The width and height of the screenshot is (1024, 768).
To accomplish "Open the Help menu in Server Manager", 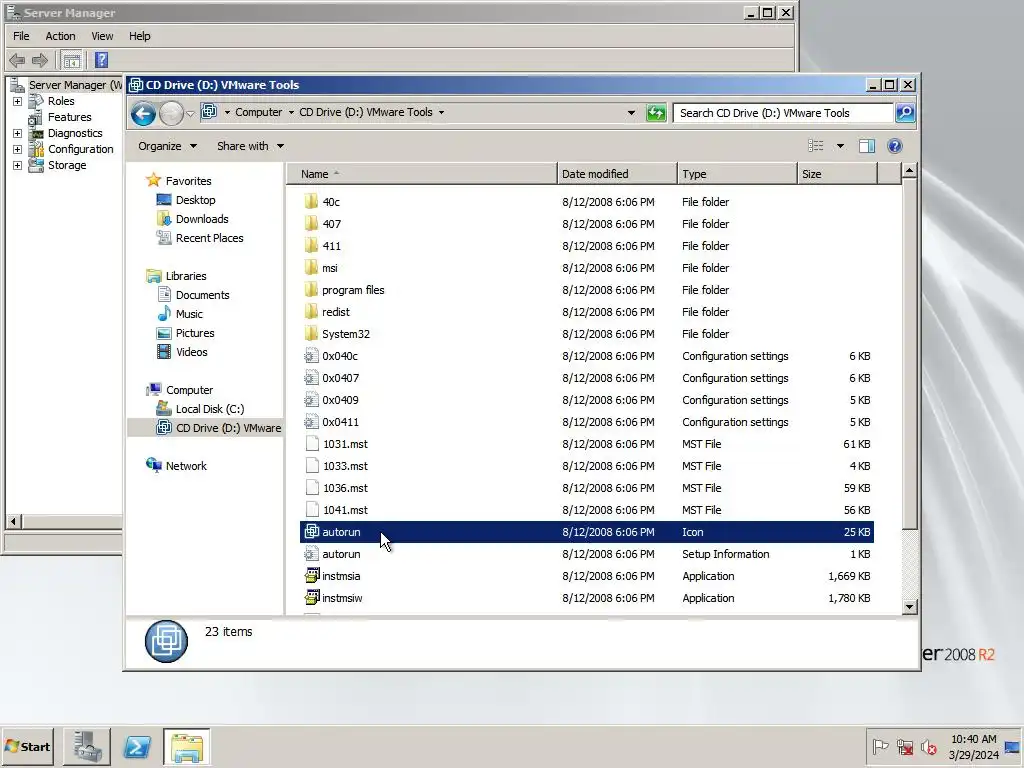I will point(139,36).
